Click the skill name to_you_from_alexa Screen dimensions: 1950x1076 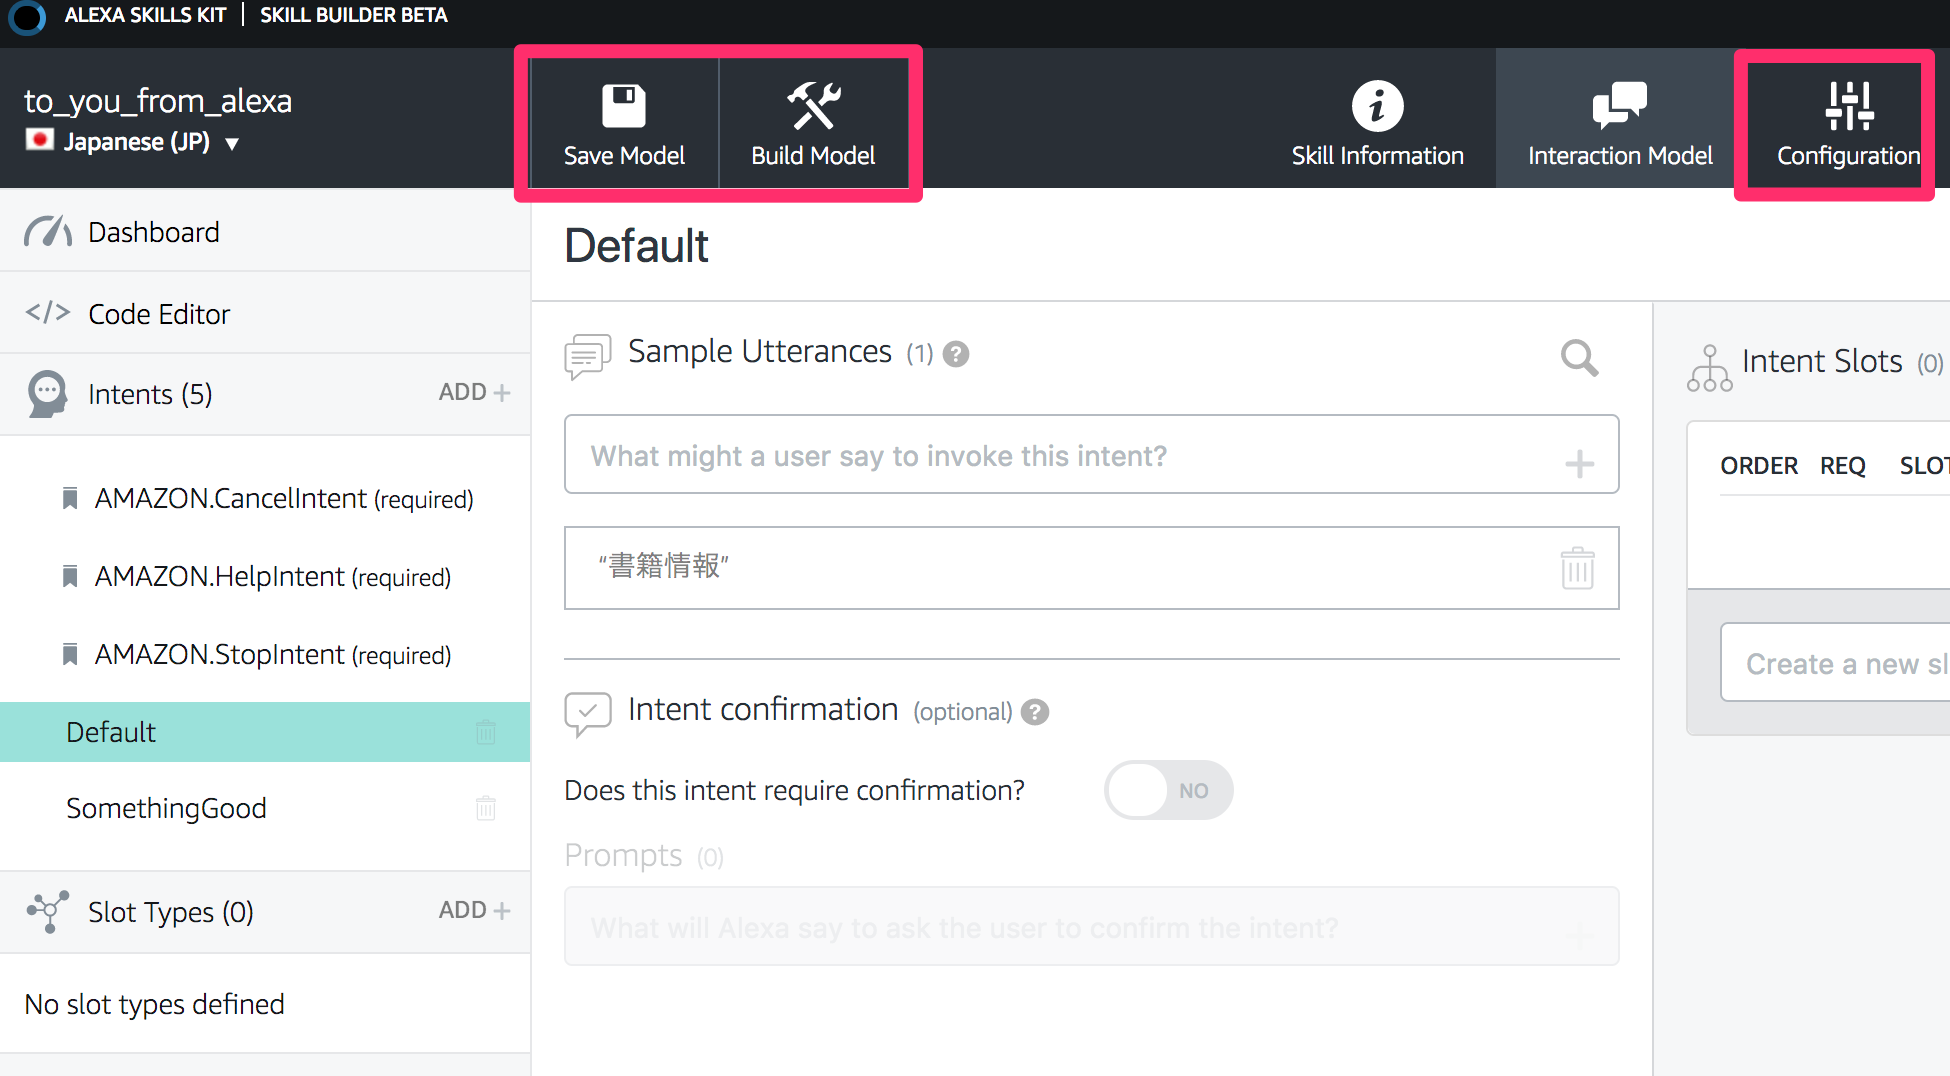[158, 101]
